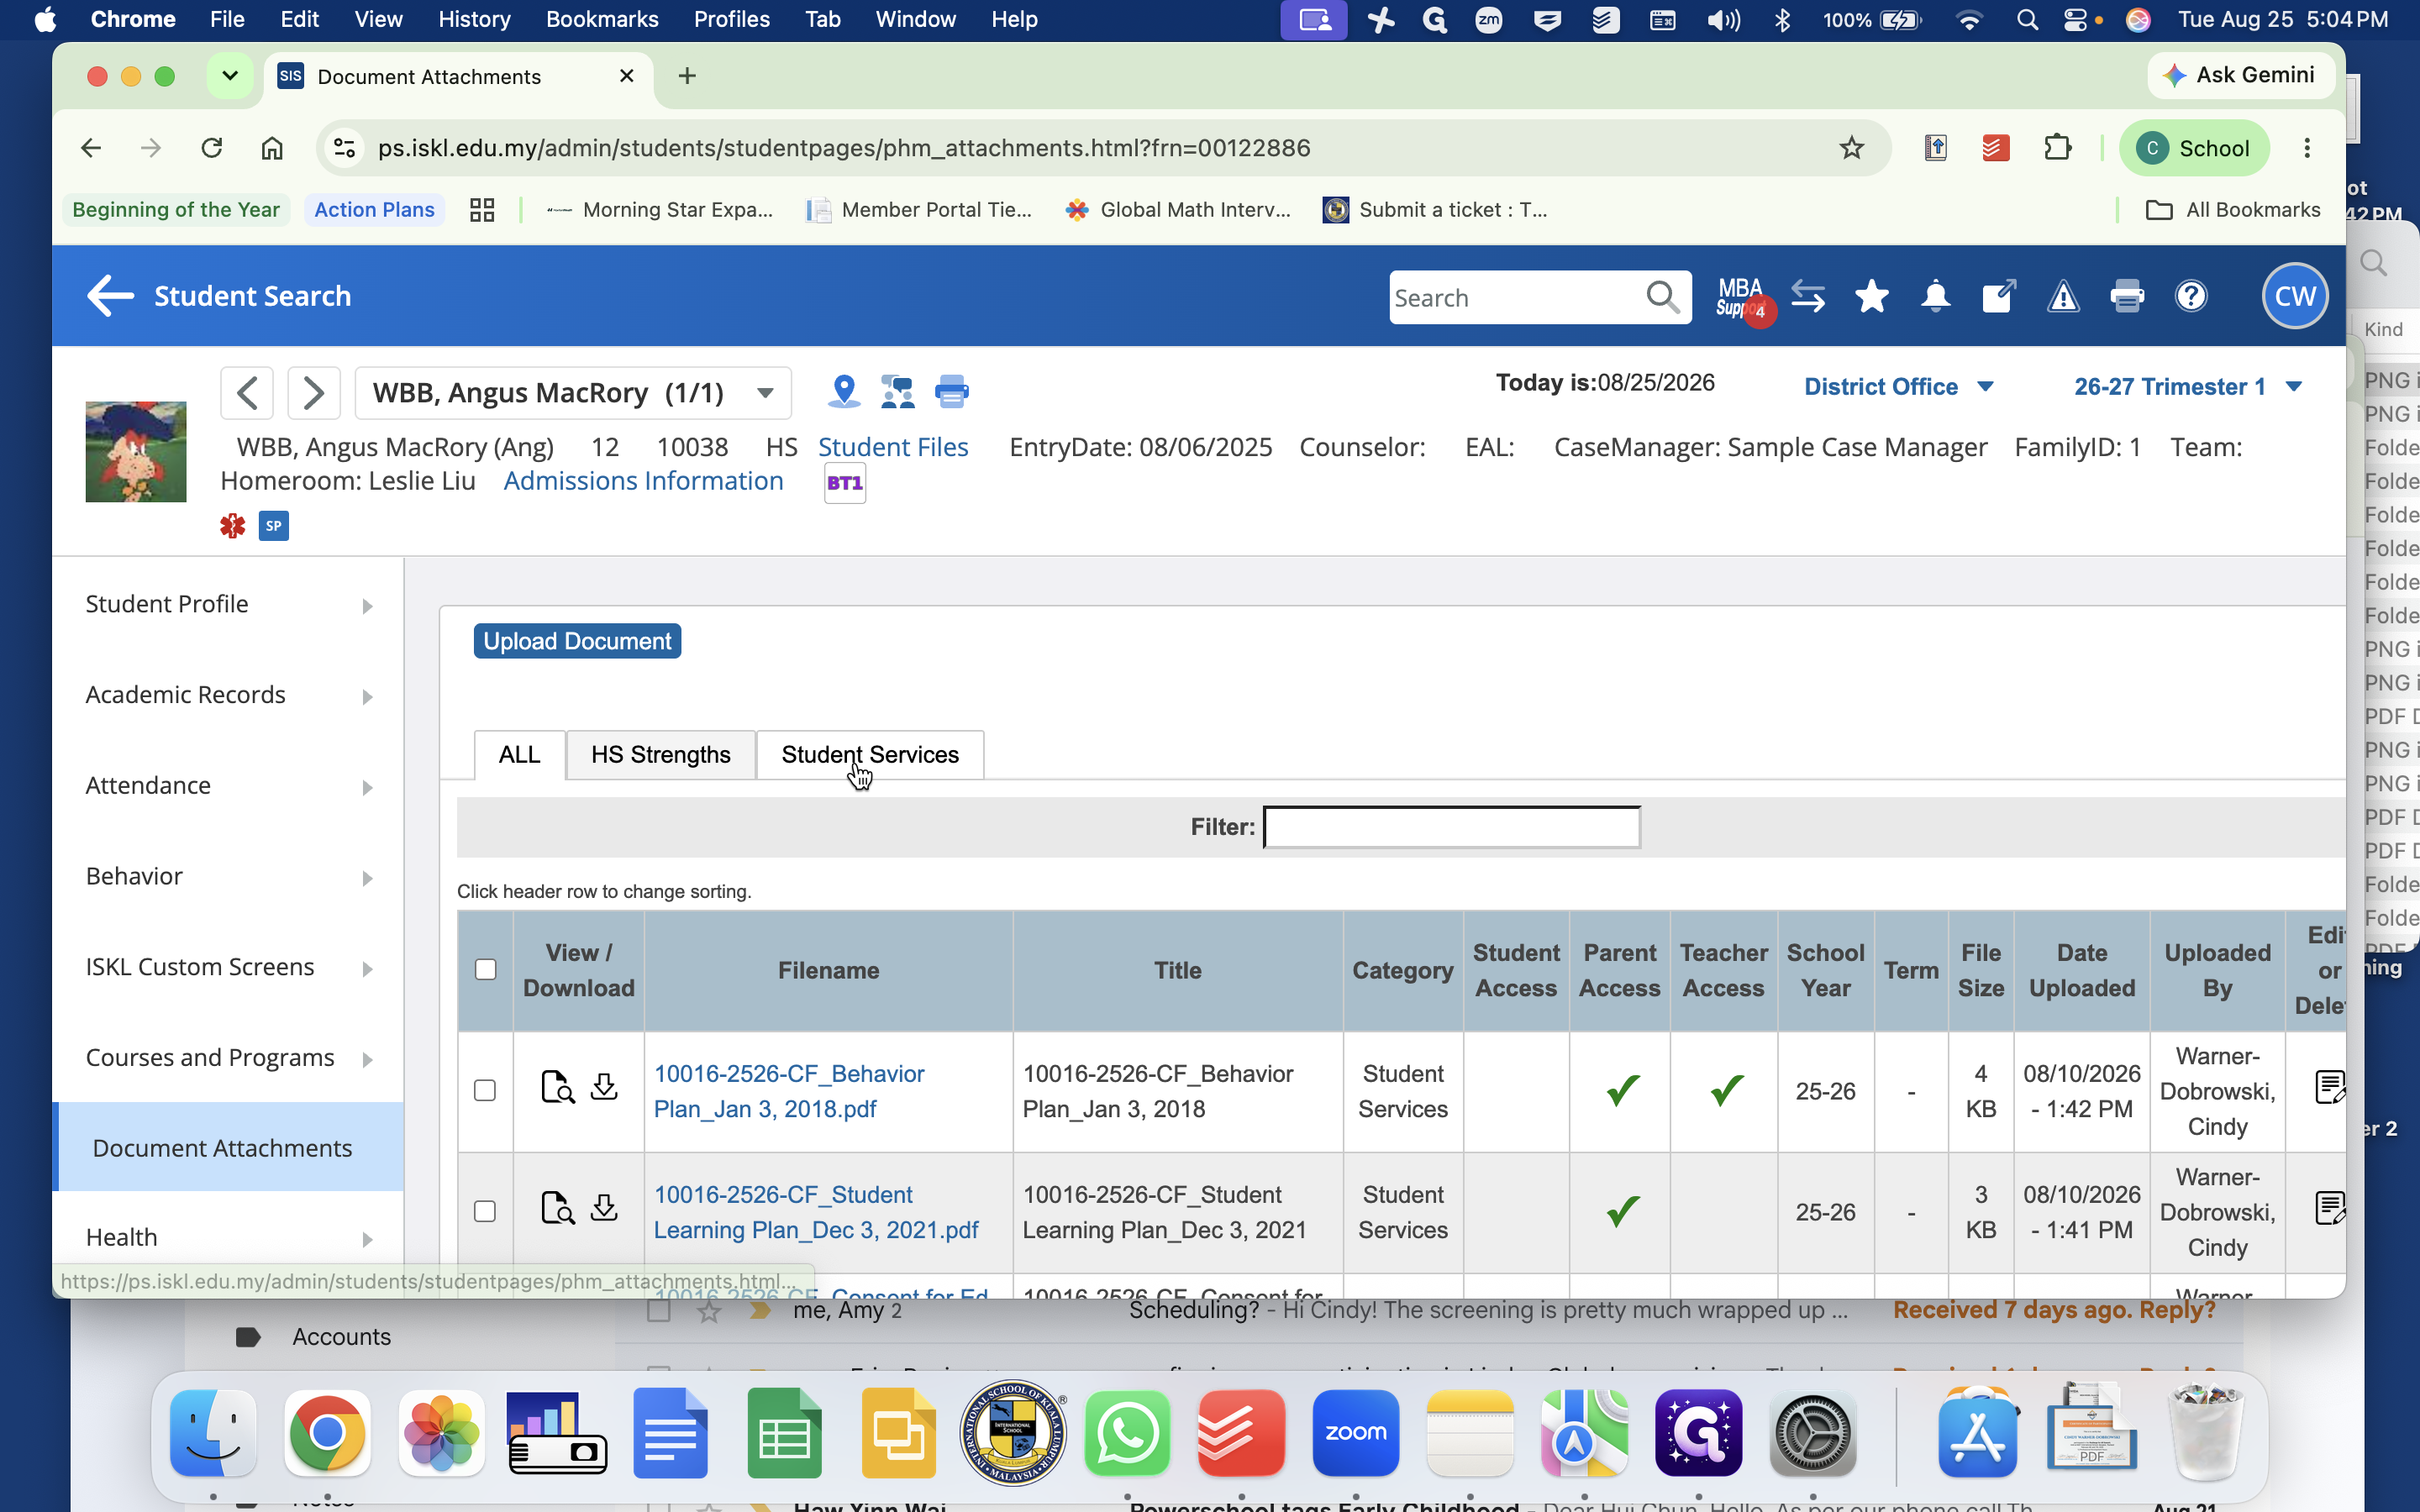
Task: Open the District Office school dropdown
Action: [1898, 387]
